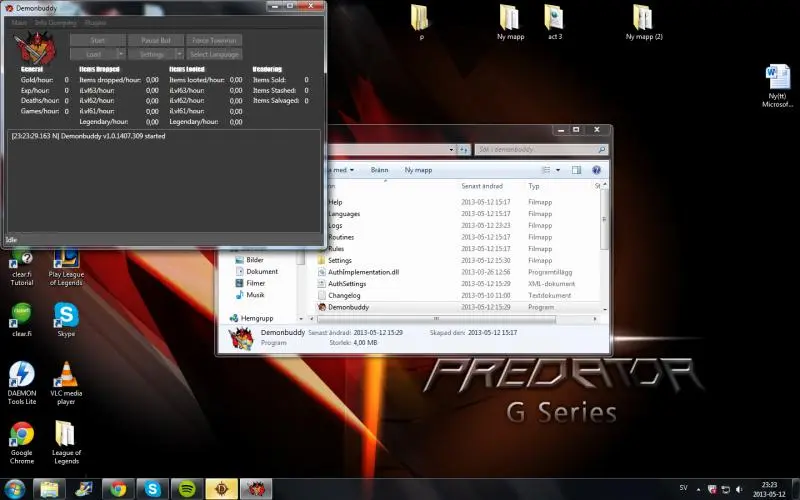Expand the Load button dropdown arrow

point(121,54)
